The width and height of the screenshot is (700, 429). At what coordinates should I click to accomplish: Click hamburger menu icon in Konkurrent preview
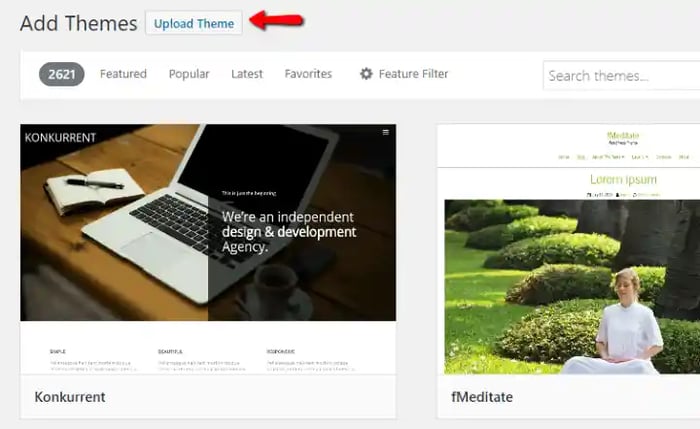pos(386,132)
